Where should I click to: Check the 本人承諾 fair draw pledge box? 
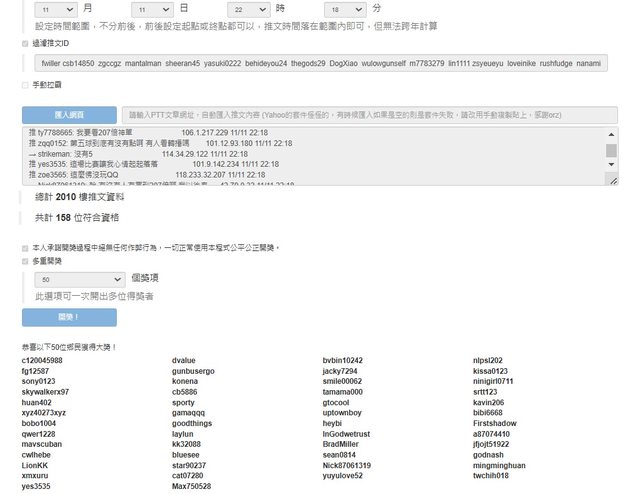pos(25,247)
